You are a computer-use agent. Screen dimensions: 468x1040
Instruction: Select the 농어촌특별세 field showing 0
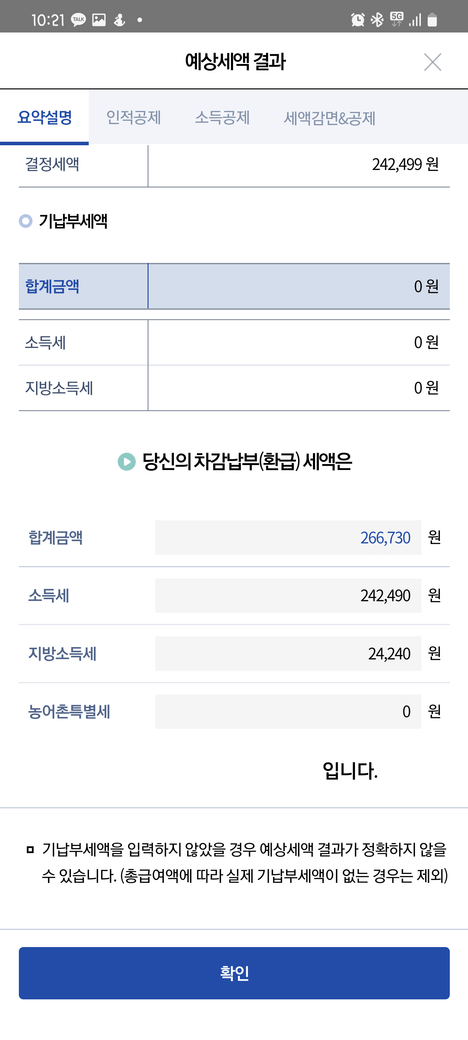(288, 712)
